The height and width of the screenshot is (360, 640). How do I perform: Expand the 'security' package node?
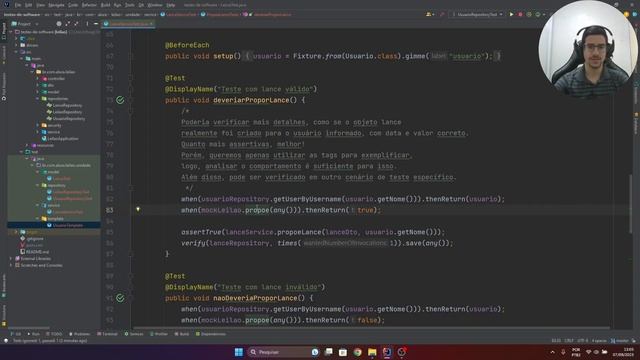pos(38,125)
